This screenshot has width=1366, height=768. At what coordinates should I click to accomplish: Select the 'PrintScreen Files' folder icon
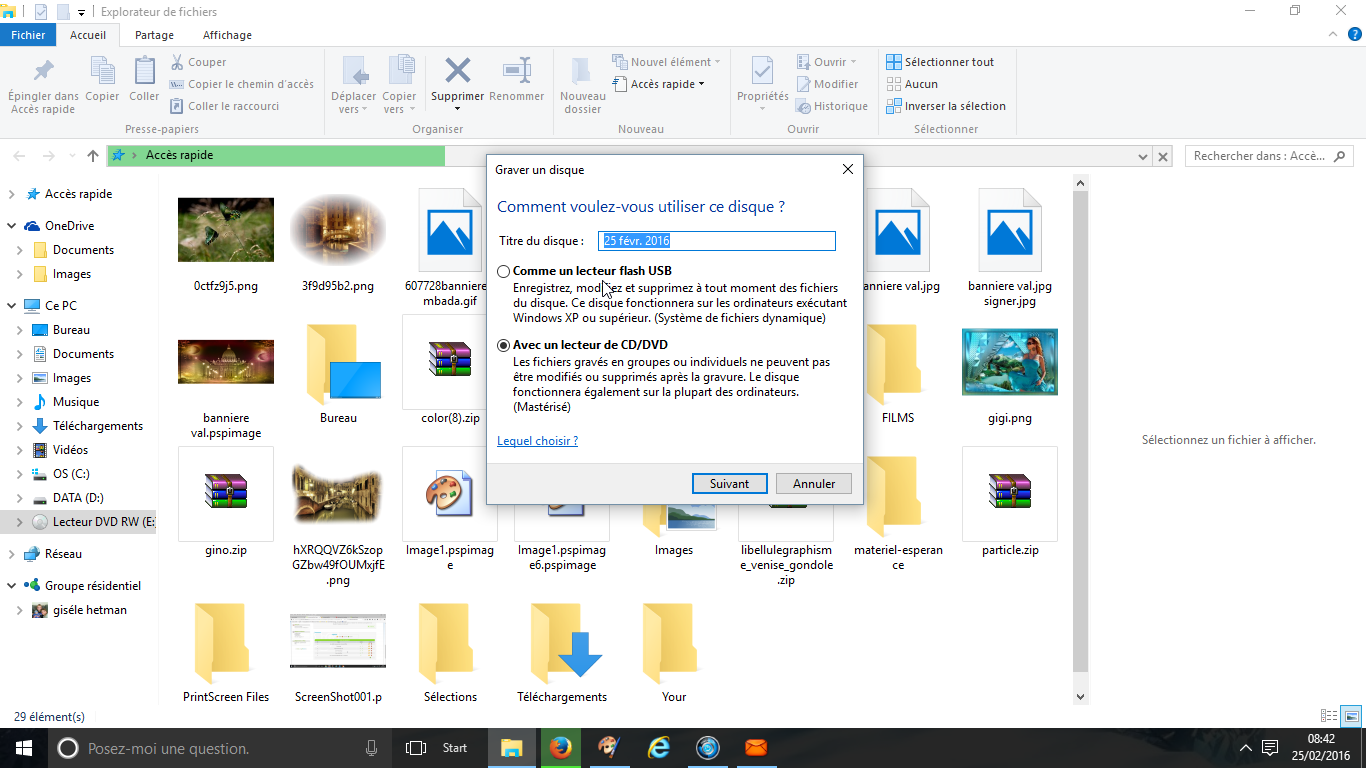tap(222, 641)
